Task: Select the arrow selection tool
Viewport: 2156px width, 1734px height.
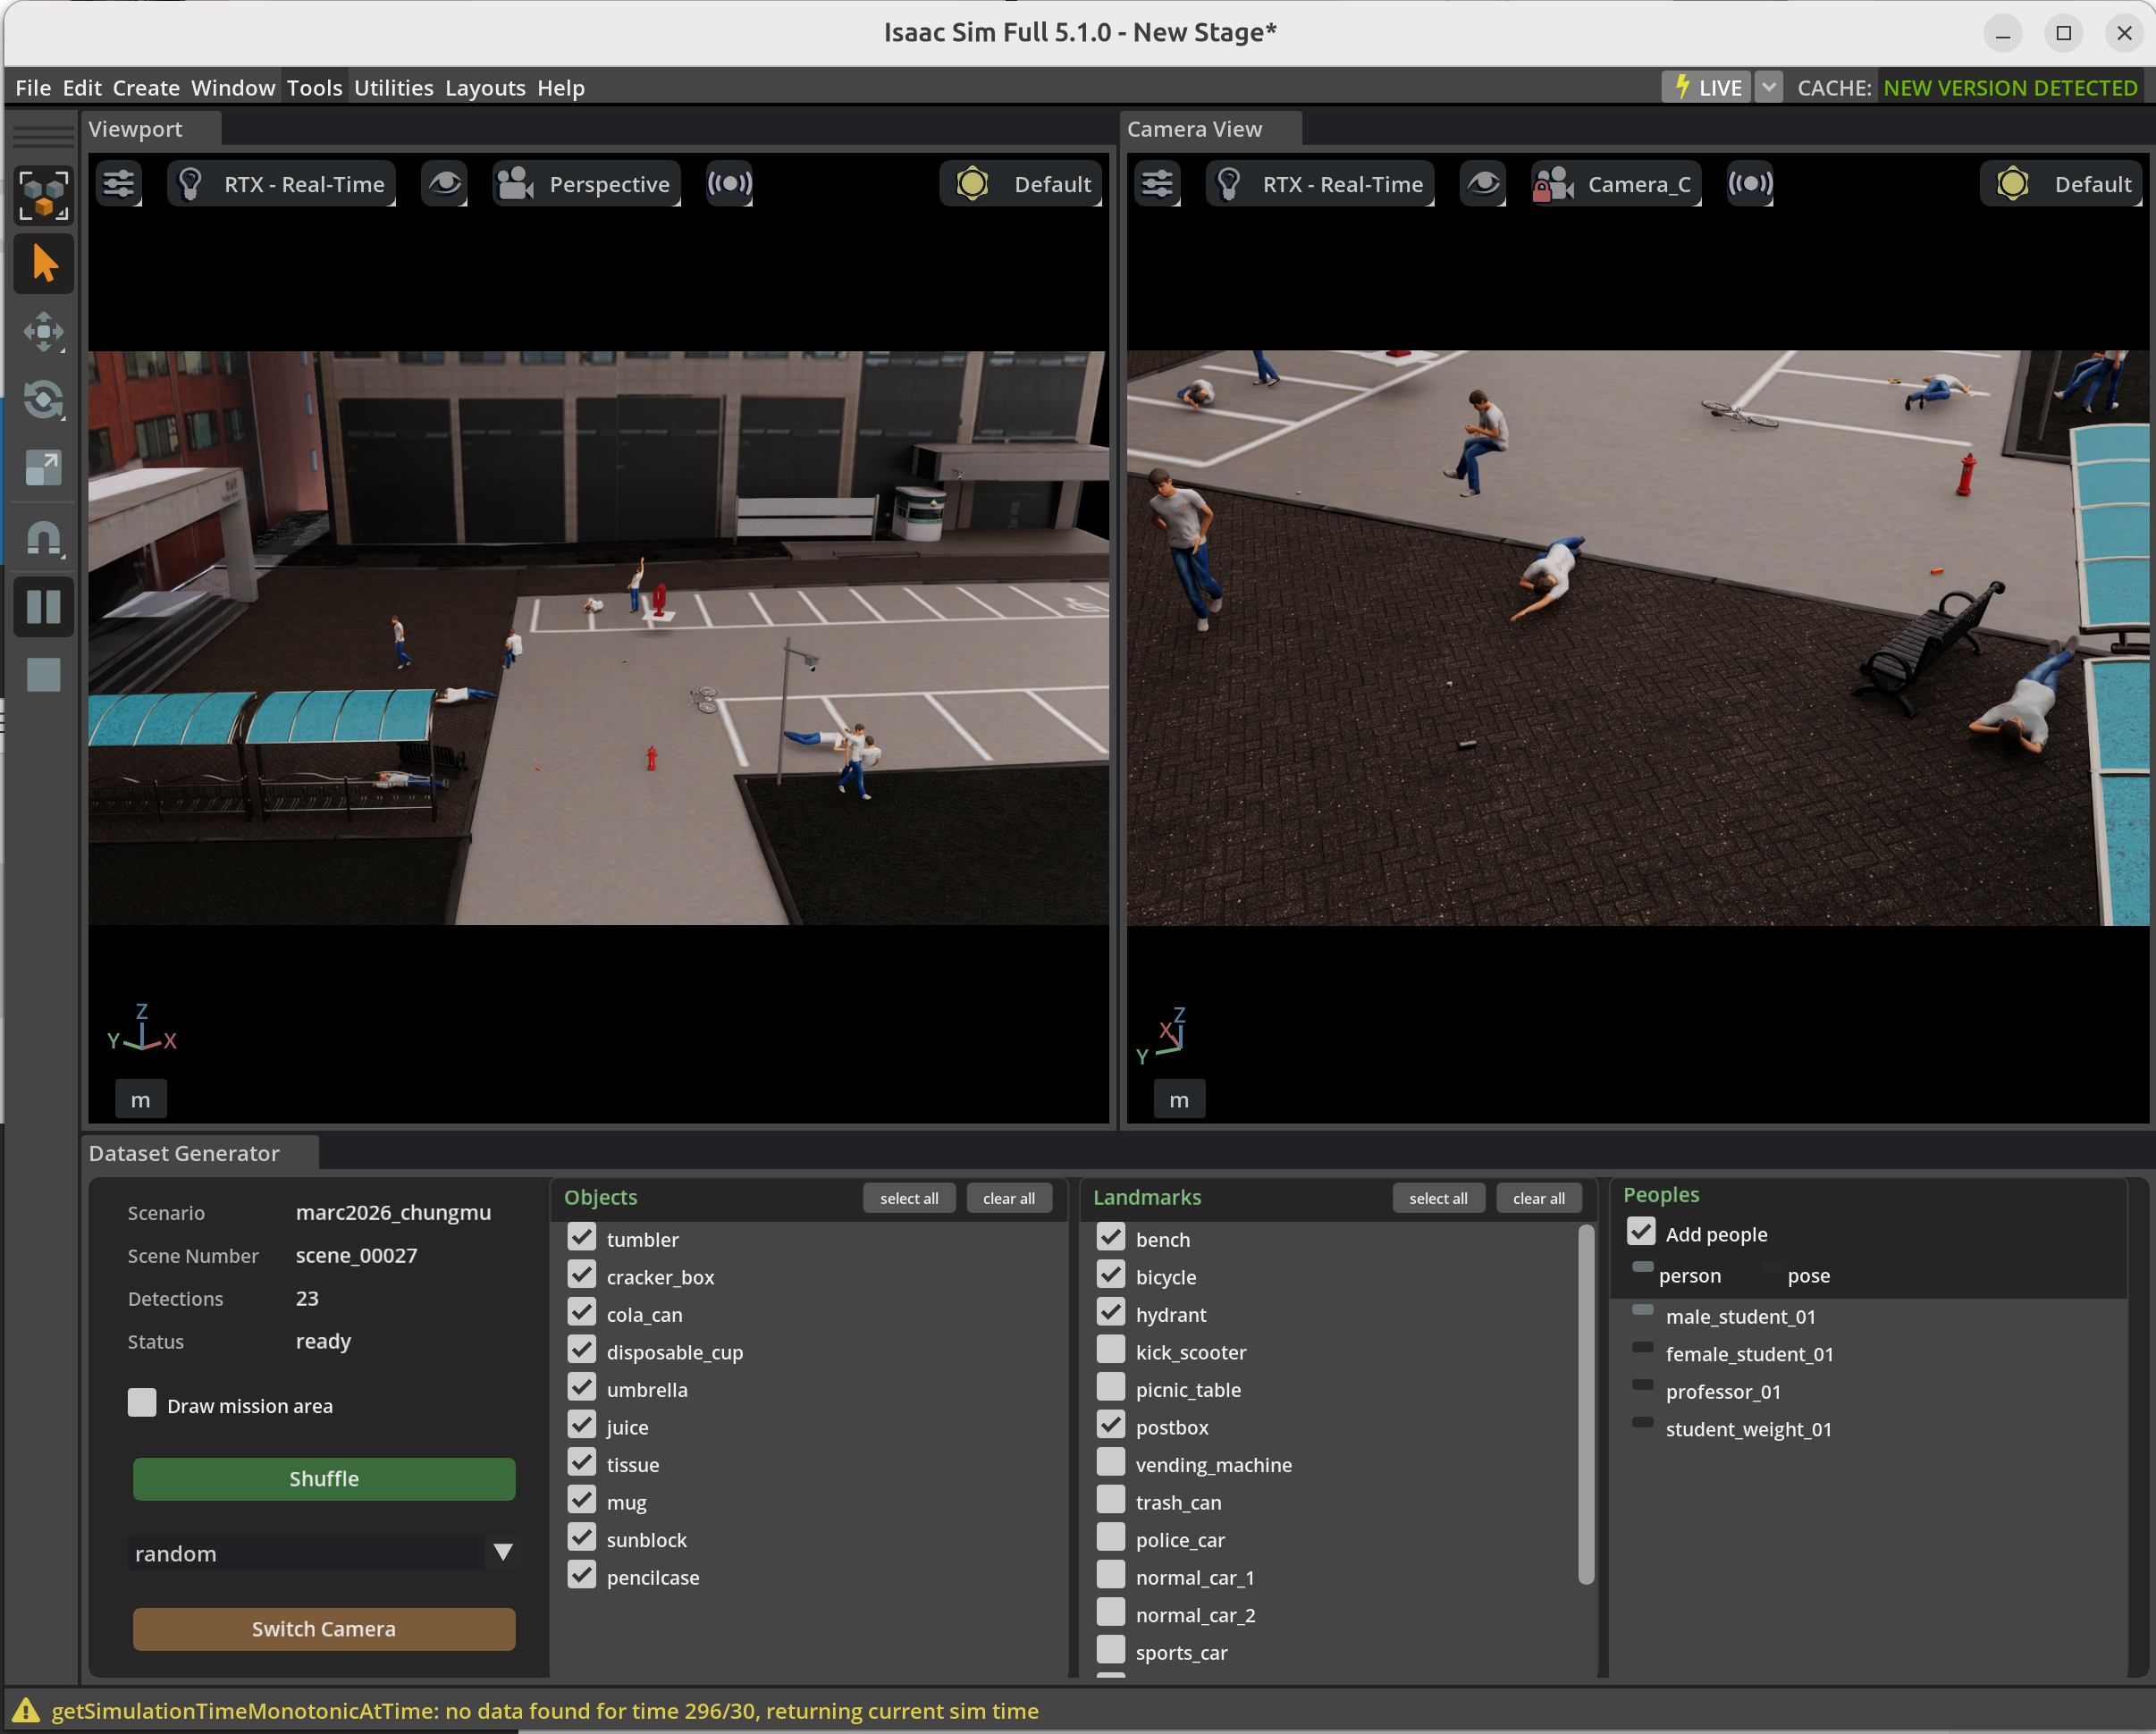Action: (x=44, y=264)
